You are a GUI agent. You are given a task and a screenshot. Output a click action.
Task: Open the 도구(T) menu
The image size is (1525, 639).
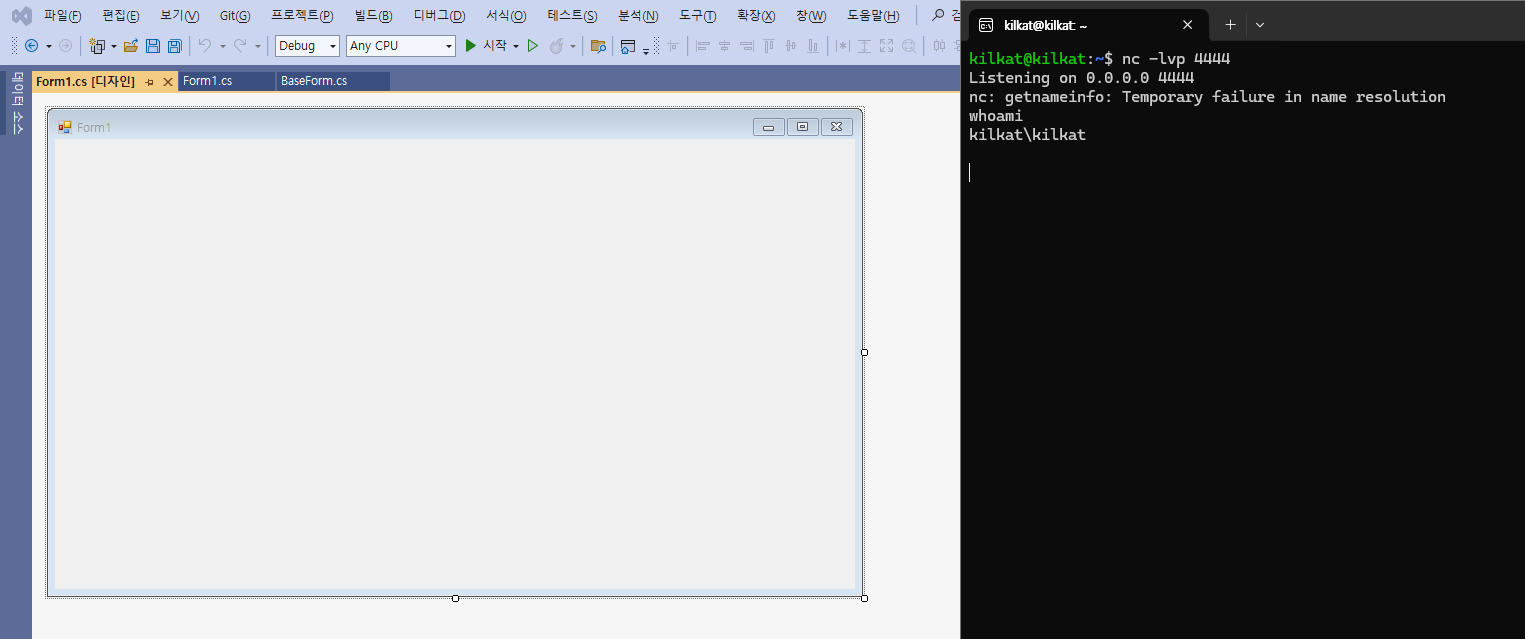click(x=698, y=16)
